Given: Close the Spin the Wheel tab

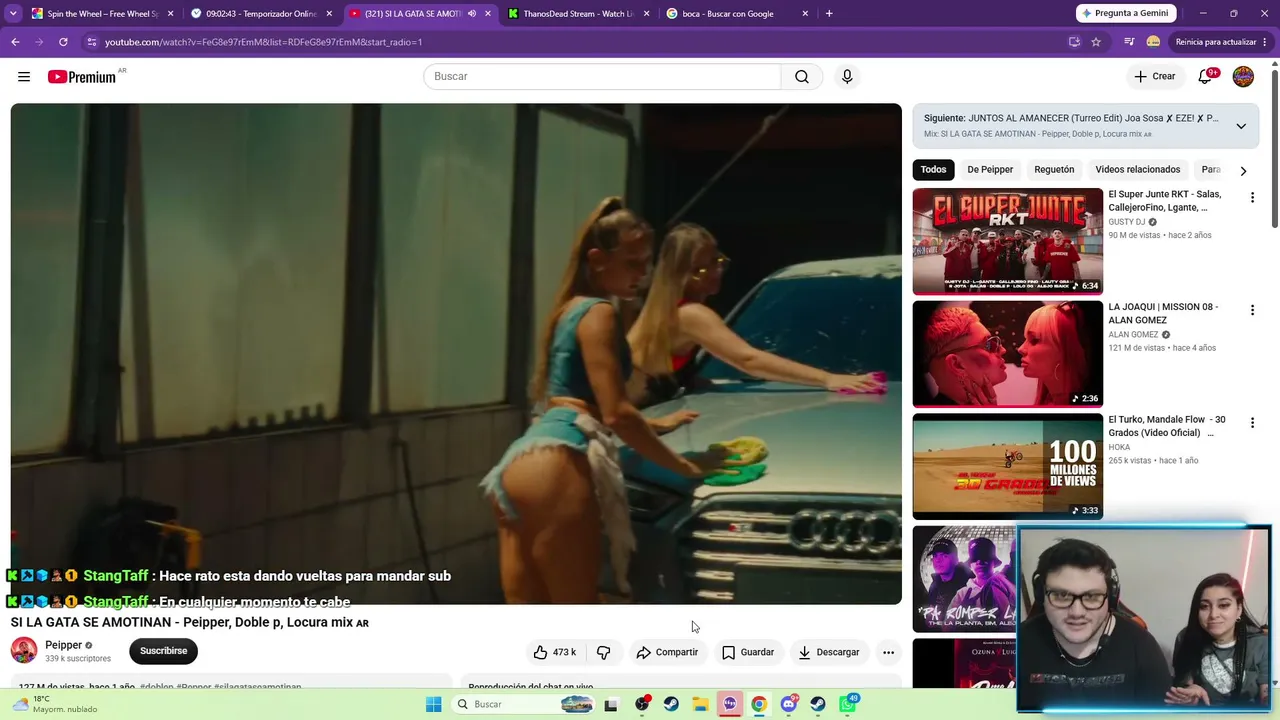Looking at the screenshot, I should click(x=170, y=14).
